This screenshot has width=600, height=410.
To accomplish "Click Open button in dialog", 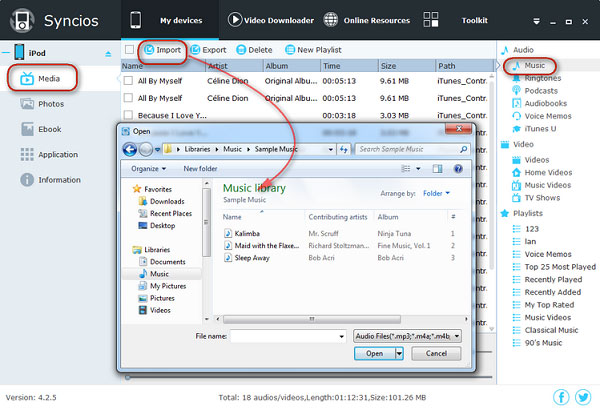I will coord(375,353).
